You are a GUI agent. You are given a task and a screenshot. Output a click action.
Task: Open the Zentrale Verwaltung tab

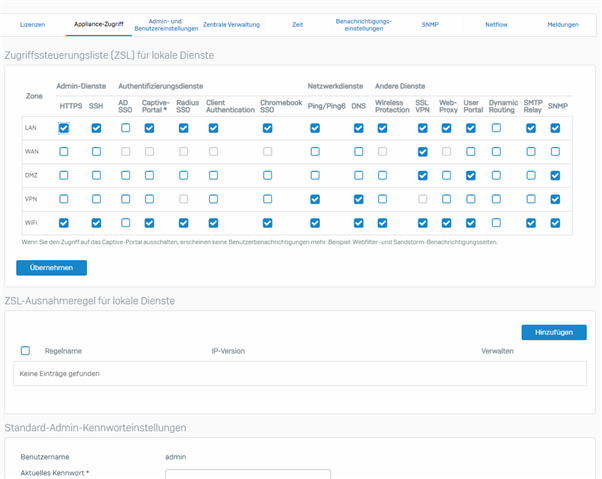pyautogui.click(x=232, y=25)
